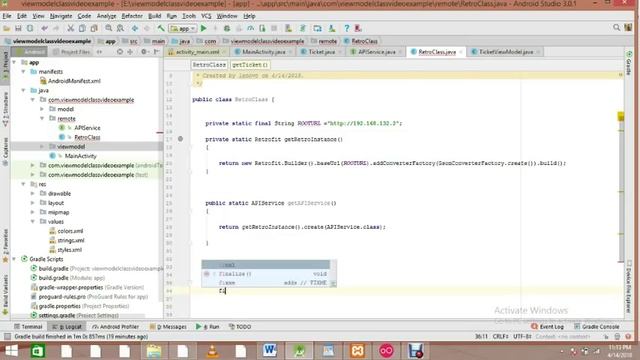Collapse the values folder
640x360 pixels.
pyautogui.click(x=33, y=222)
